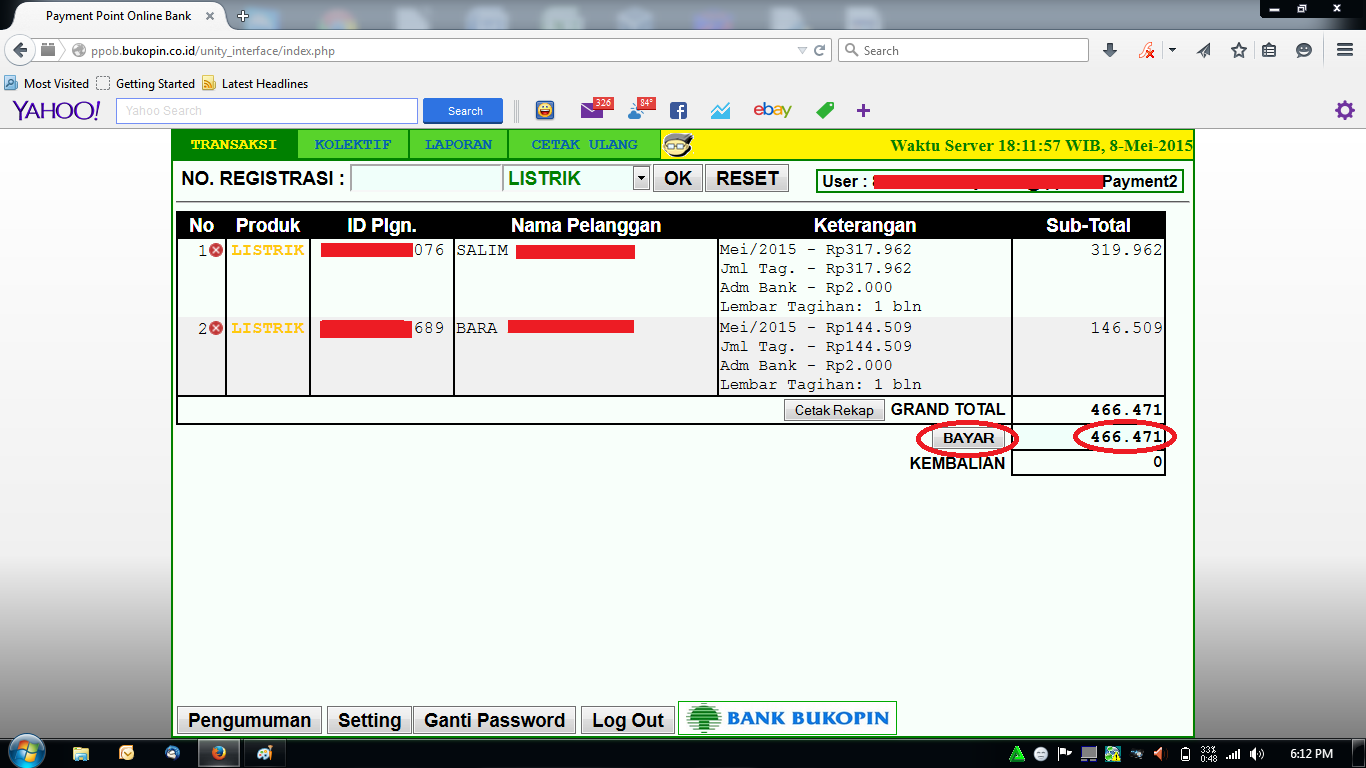Check the weather icon showing 84 degrees

point(637,110)
